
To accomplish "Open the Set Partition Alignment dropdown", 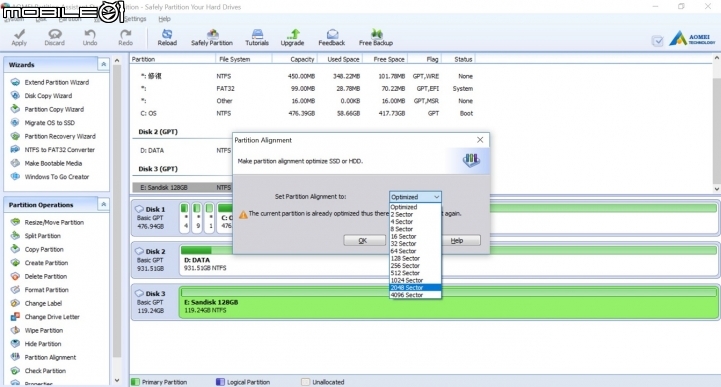I will click(x=415, y=197).
